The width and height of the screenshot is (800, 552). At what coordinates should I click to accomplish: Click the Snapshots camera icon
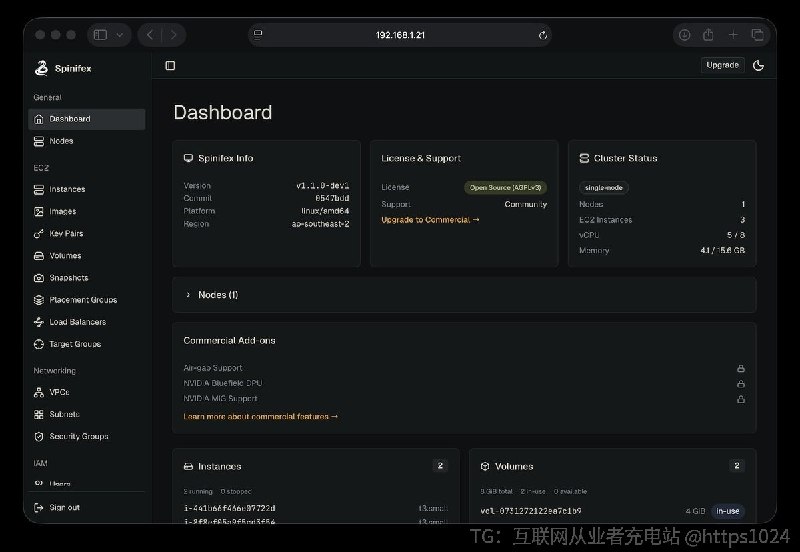pos(39,278)
